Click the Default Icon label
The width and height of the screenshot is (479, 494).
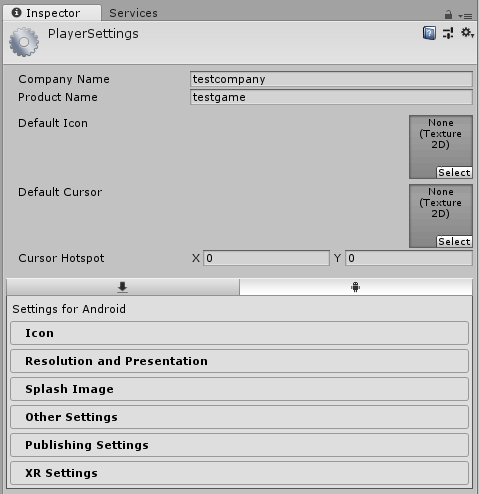tap(53, 123)
